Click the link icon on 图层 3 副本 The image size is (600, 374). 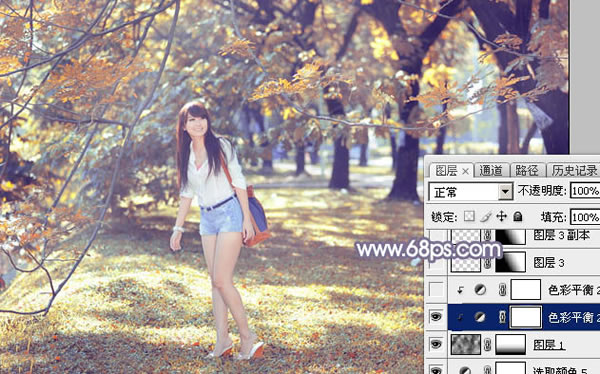point(487,235)
